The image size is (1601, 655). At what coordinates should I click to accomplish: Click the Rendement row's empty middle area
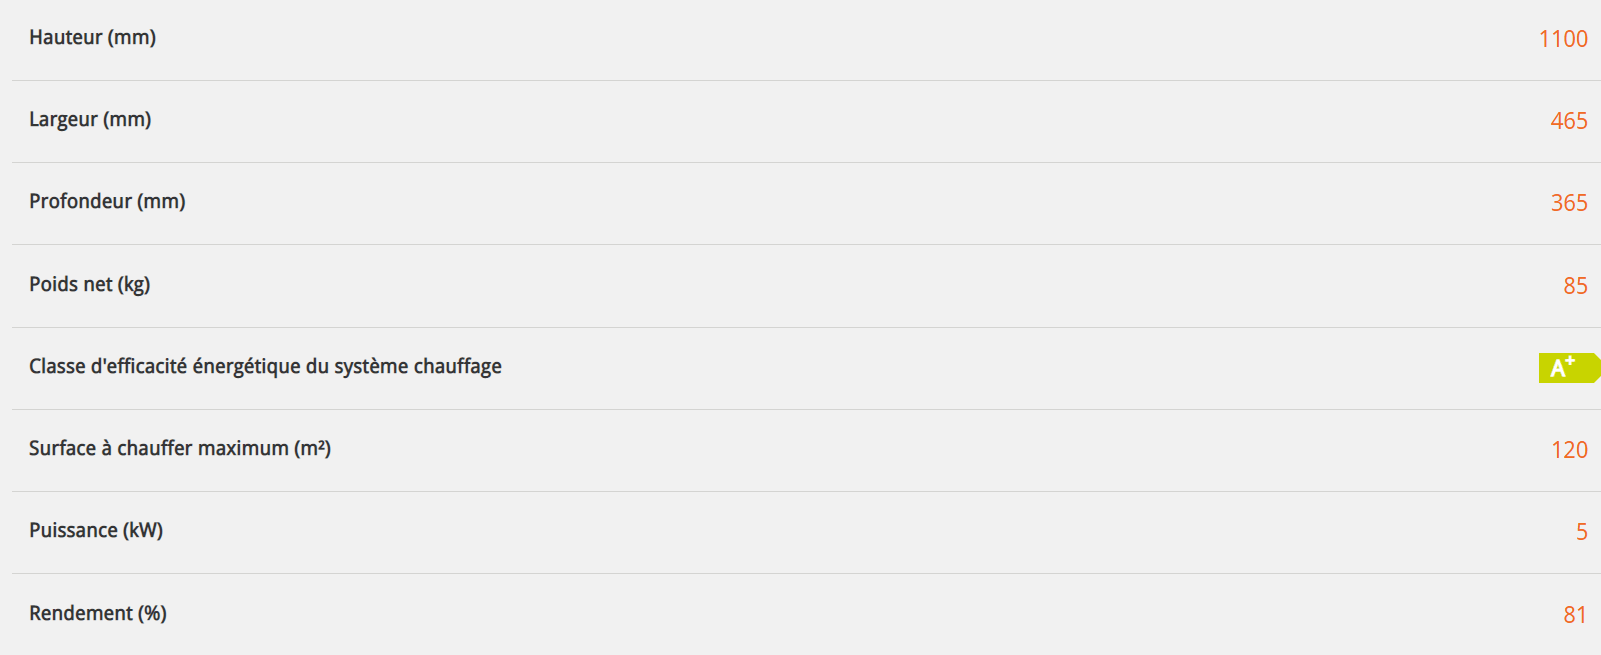pos(800,615)
